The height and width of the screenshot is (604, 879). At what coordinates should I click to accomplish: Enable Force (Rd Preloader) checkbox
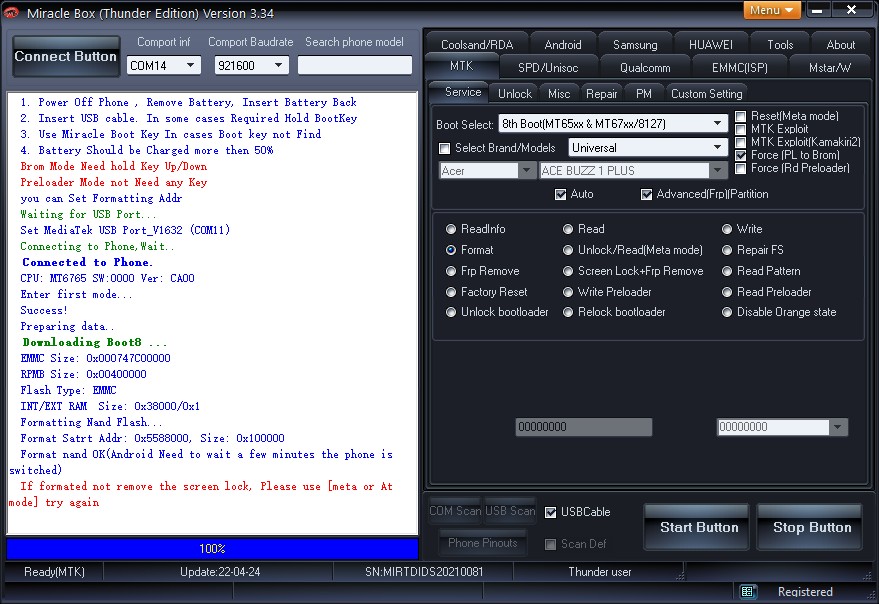(741, 168)
